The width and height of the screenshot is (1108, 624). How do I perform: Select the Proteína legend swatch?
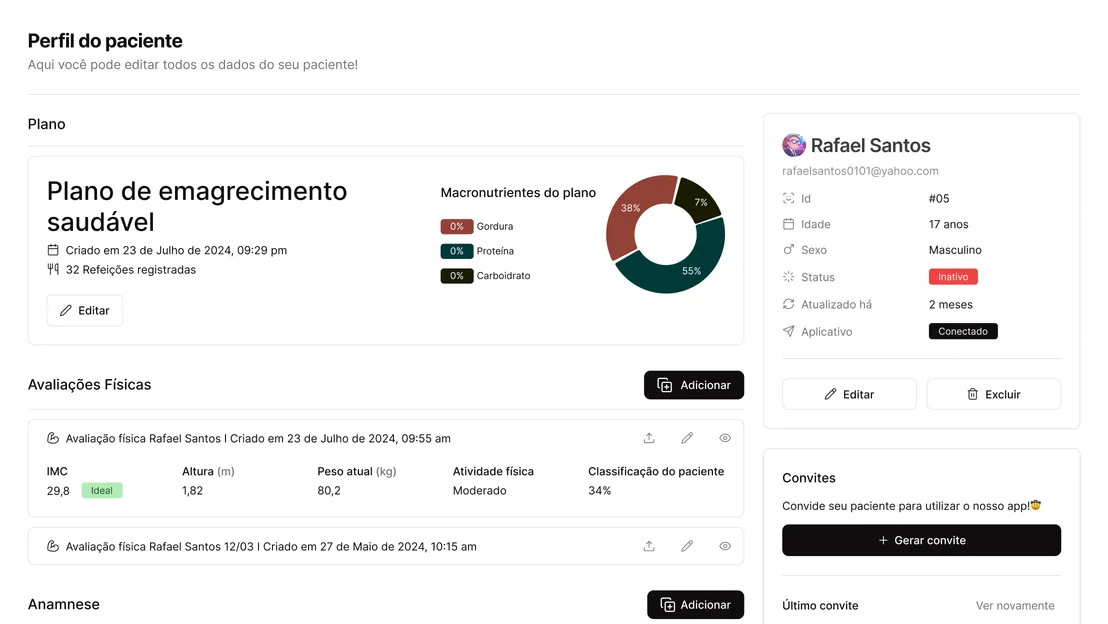pyautogui.click(x=456, y=251)
